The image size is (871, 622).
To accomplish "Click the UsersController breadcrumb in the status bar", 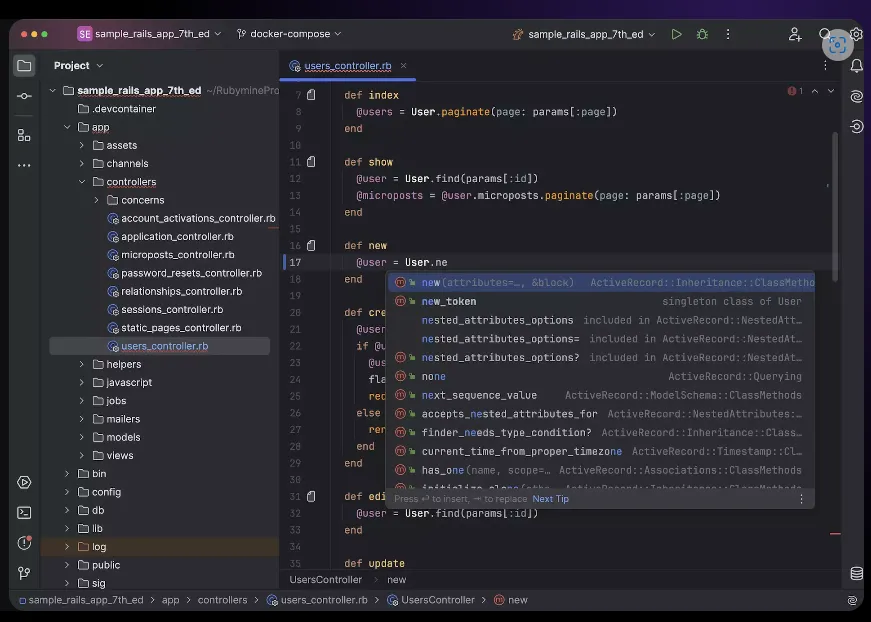I will point(431,600).
